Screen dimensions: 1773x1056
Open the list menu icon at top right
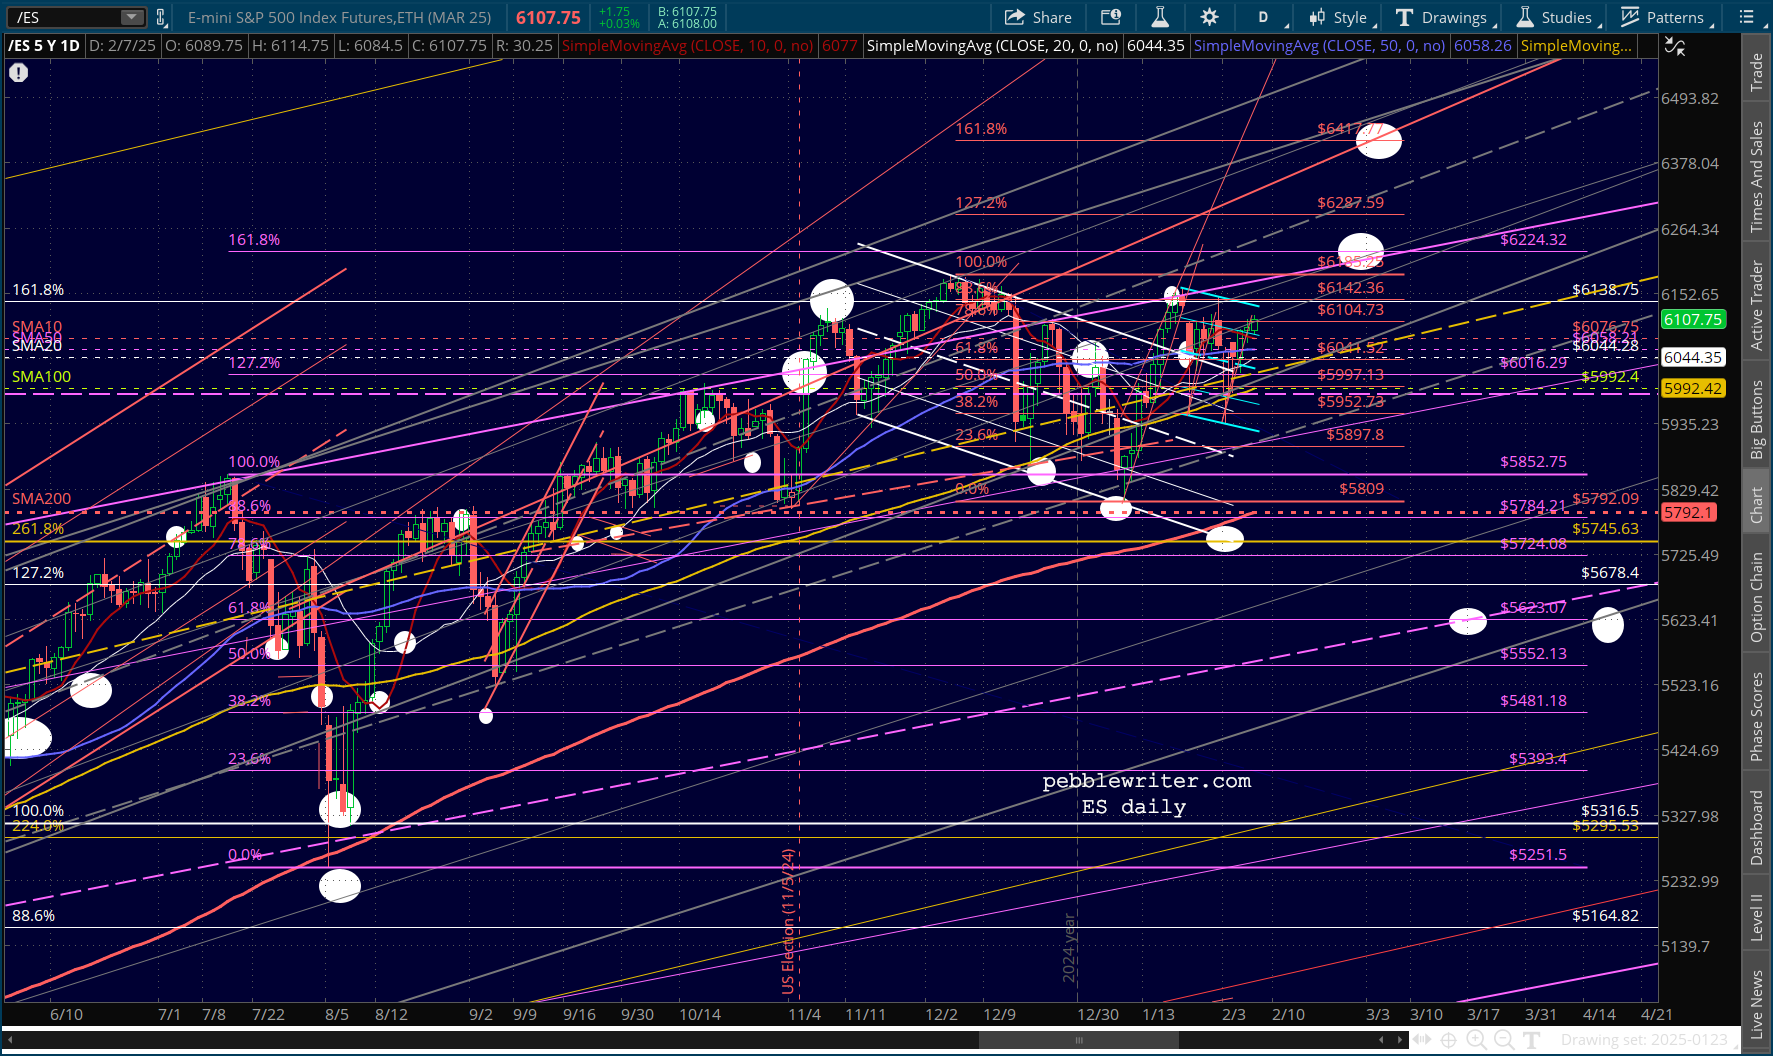[x=1747, y=17]
